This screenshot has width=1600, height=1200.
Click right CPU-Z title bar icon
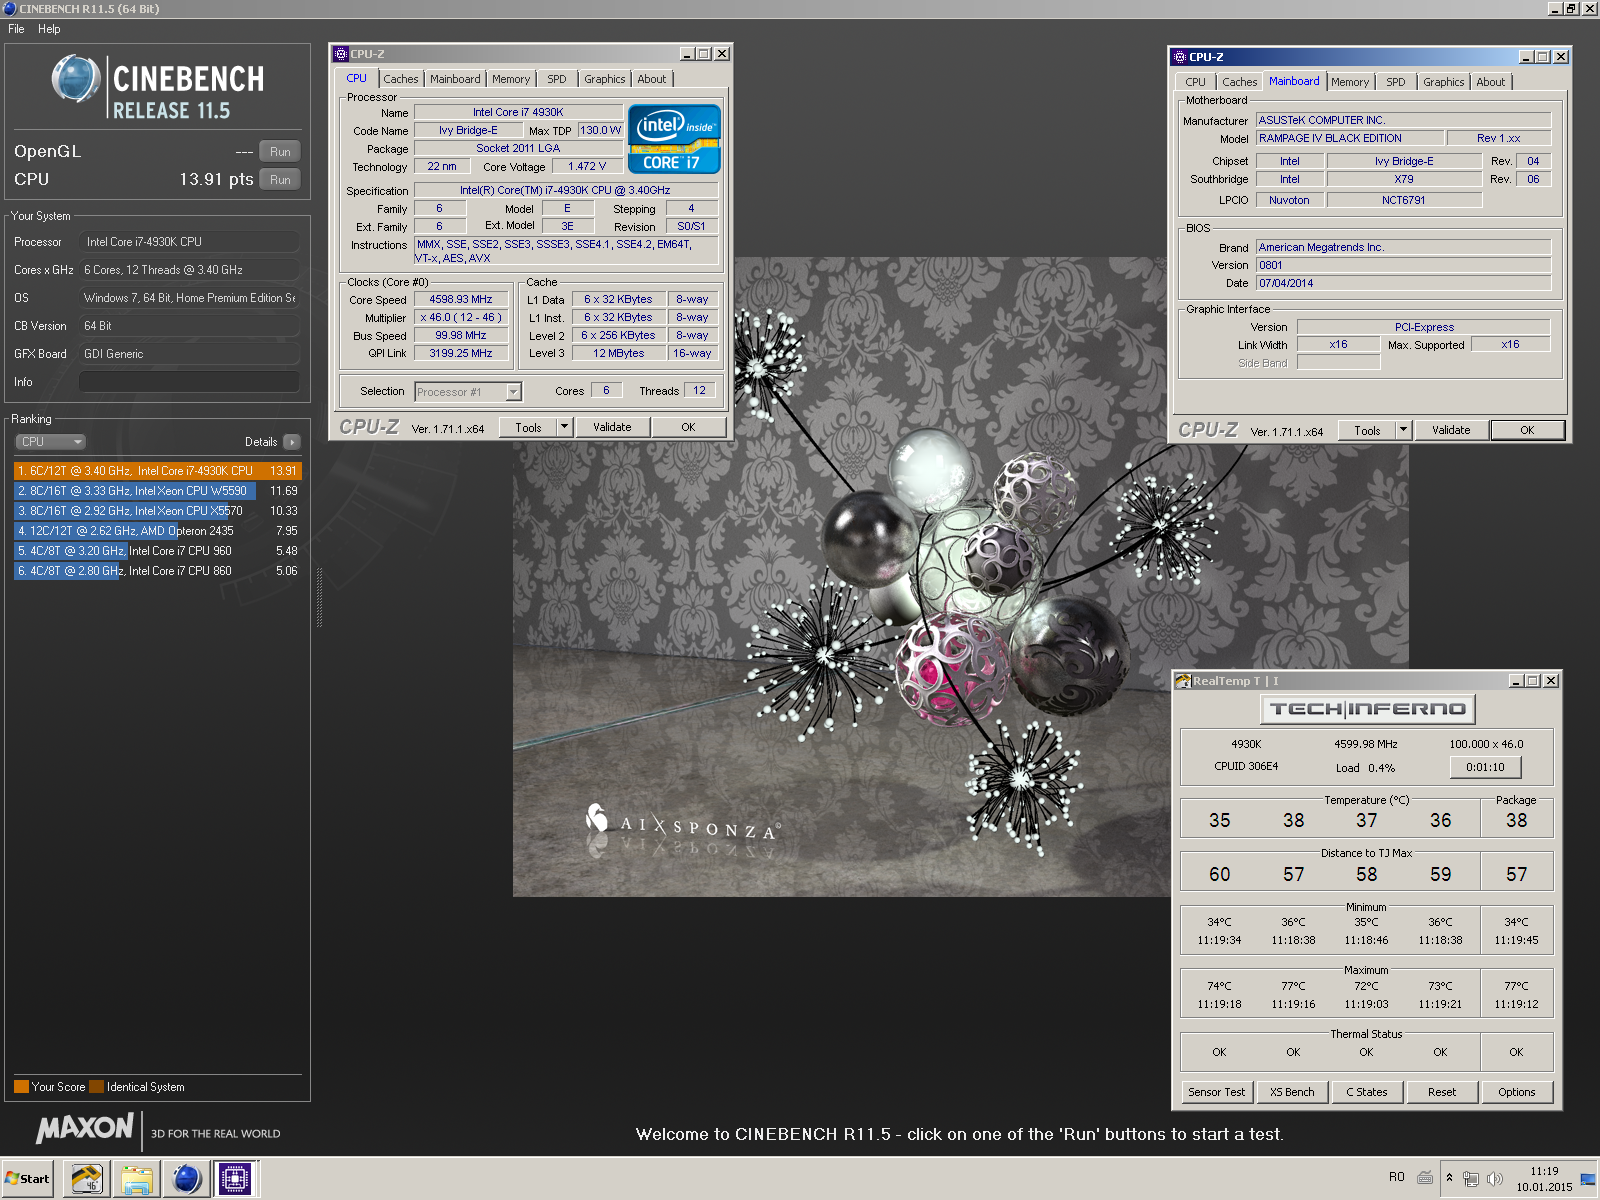(x=1180, y=57)
